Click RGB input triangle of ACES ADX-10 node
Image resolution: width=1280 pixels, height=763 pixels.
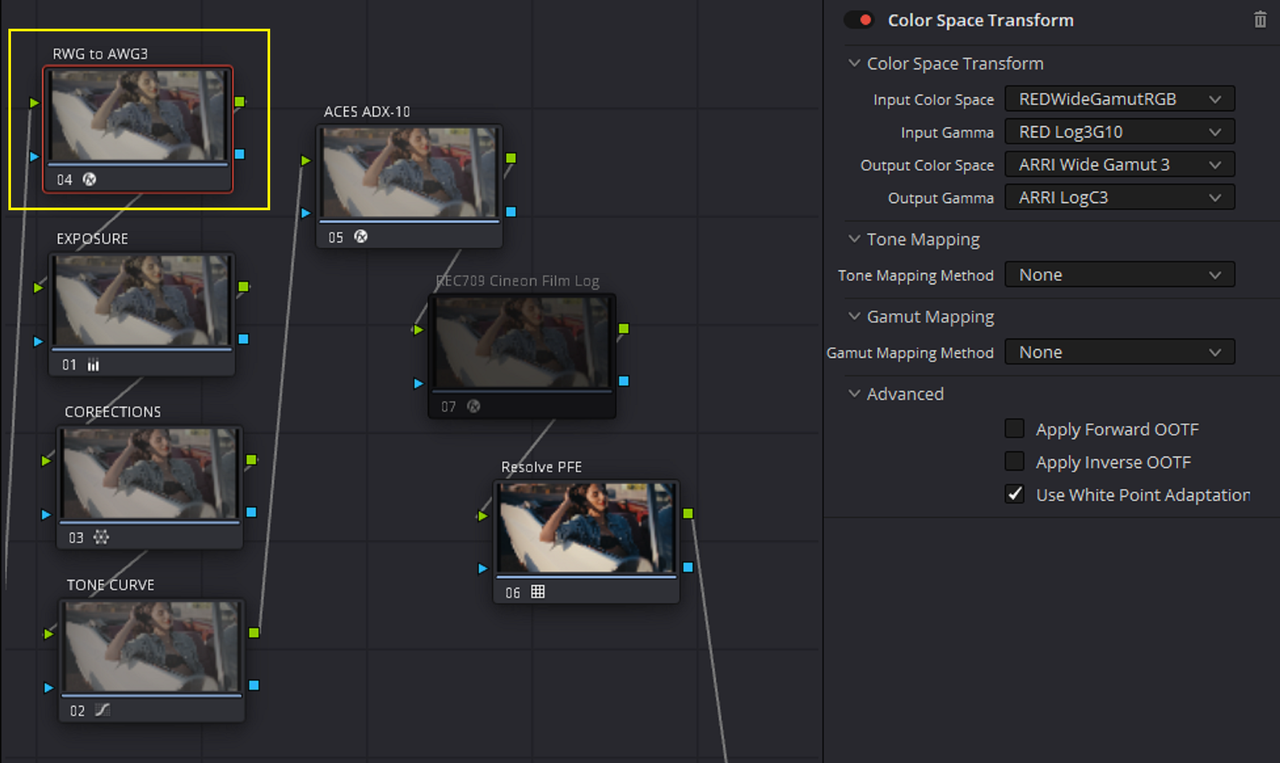[306, 159]
